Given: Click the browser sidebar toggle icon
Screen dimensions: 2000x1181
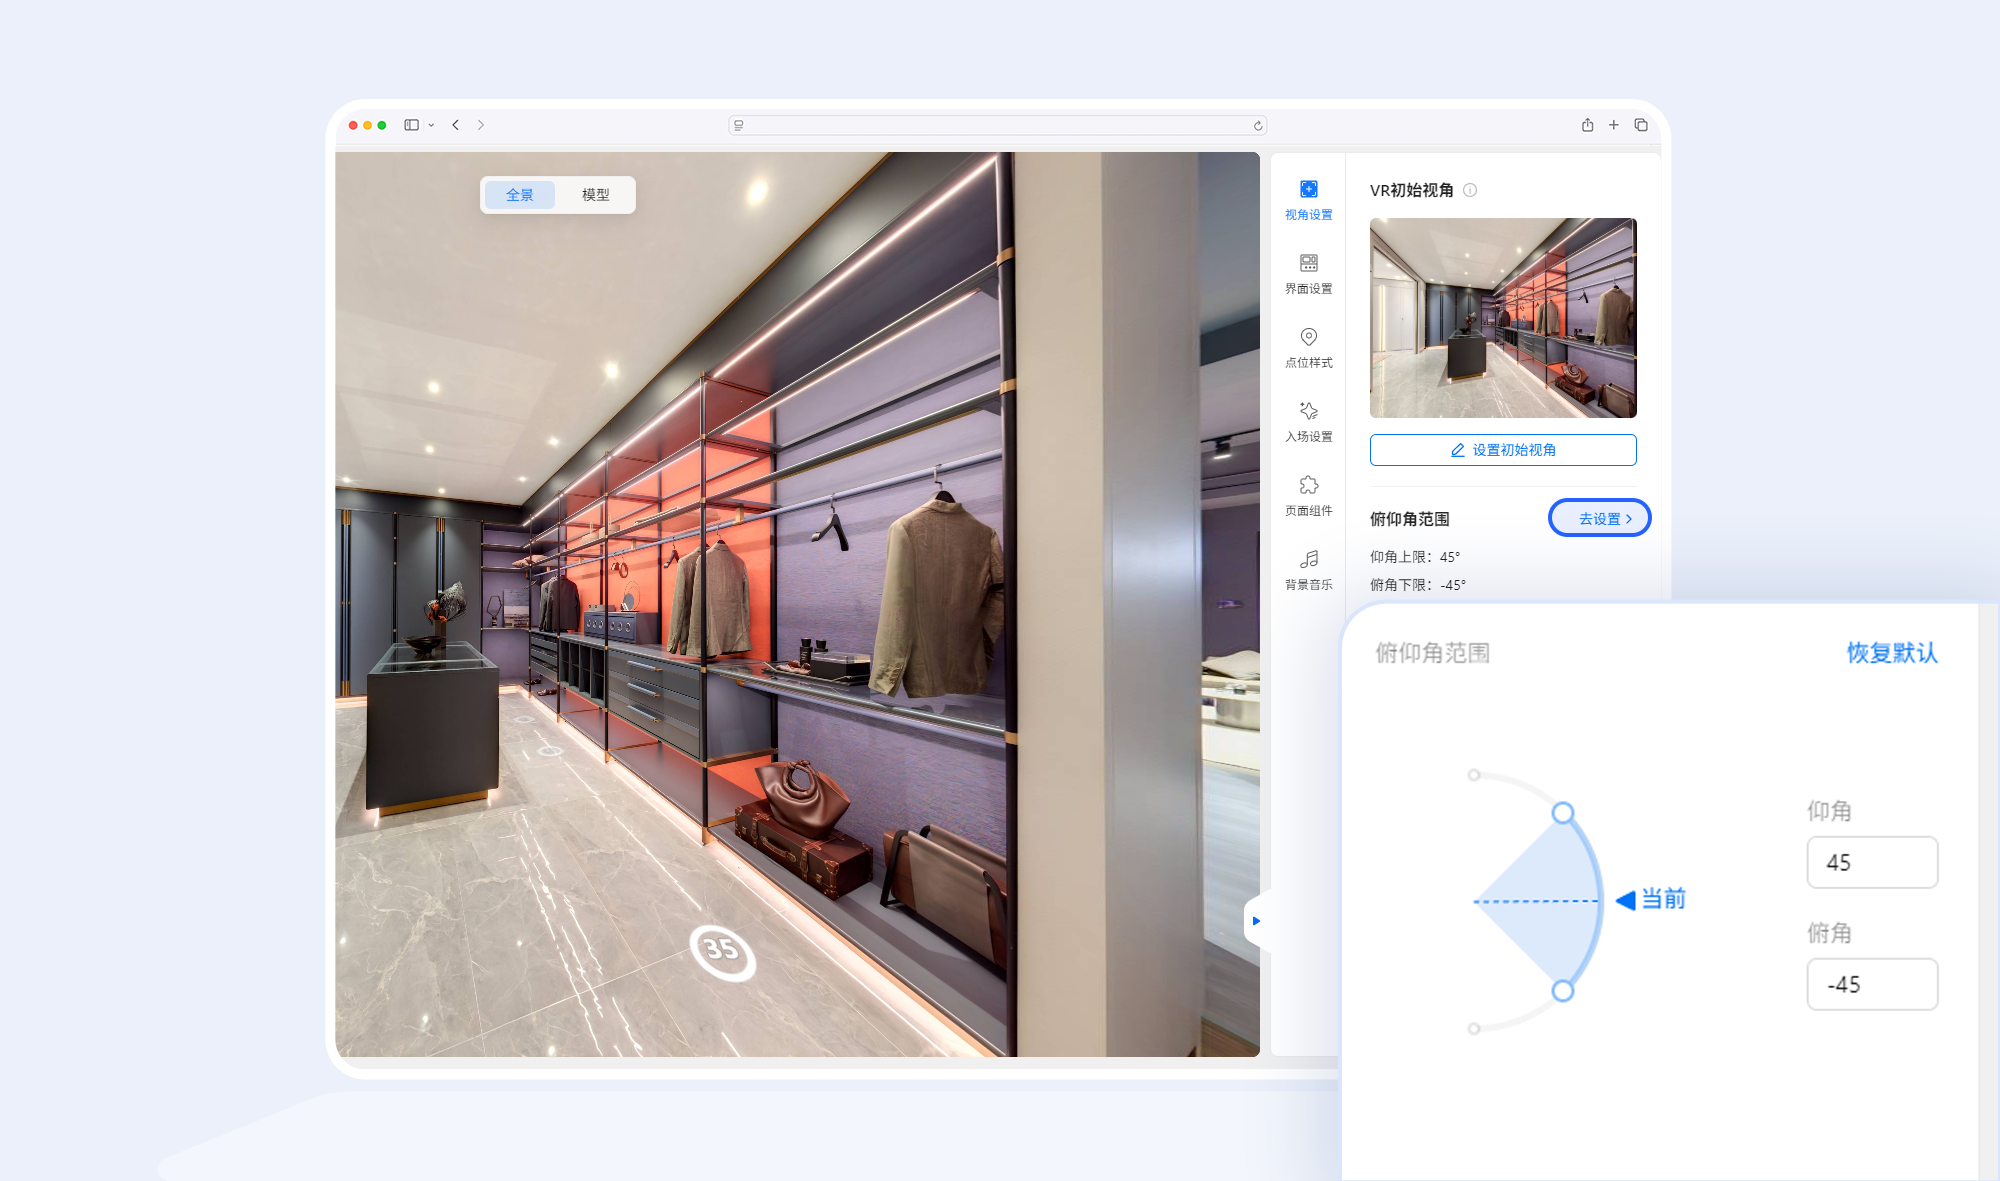Looking at the screenshot, I should [x=411, y=125].
